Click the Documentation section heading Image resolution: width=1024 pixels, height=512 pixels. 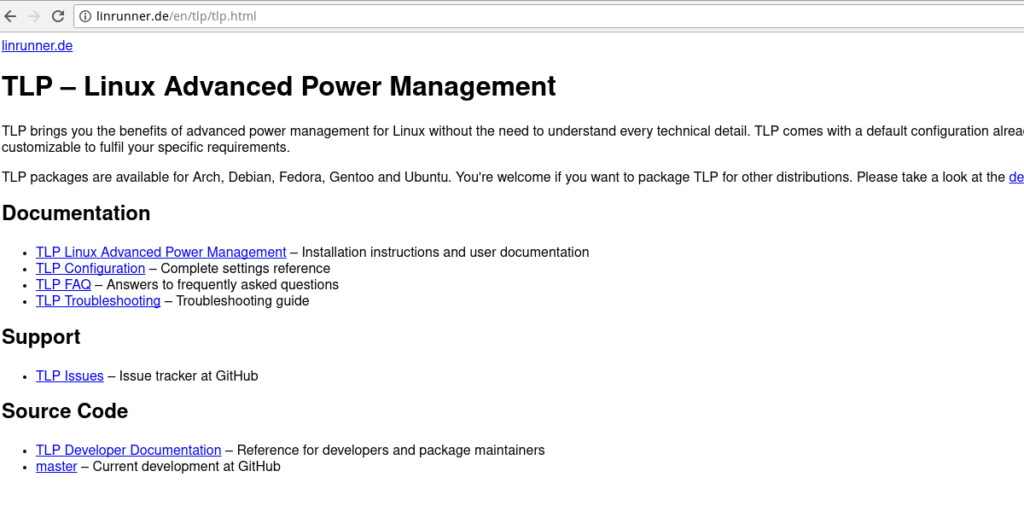click(x=76, y=214)
